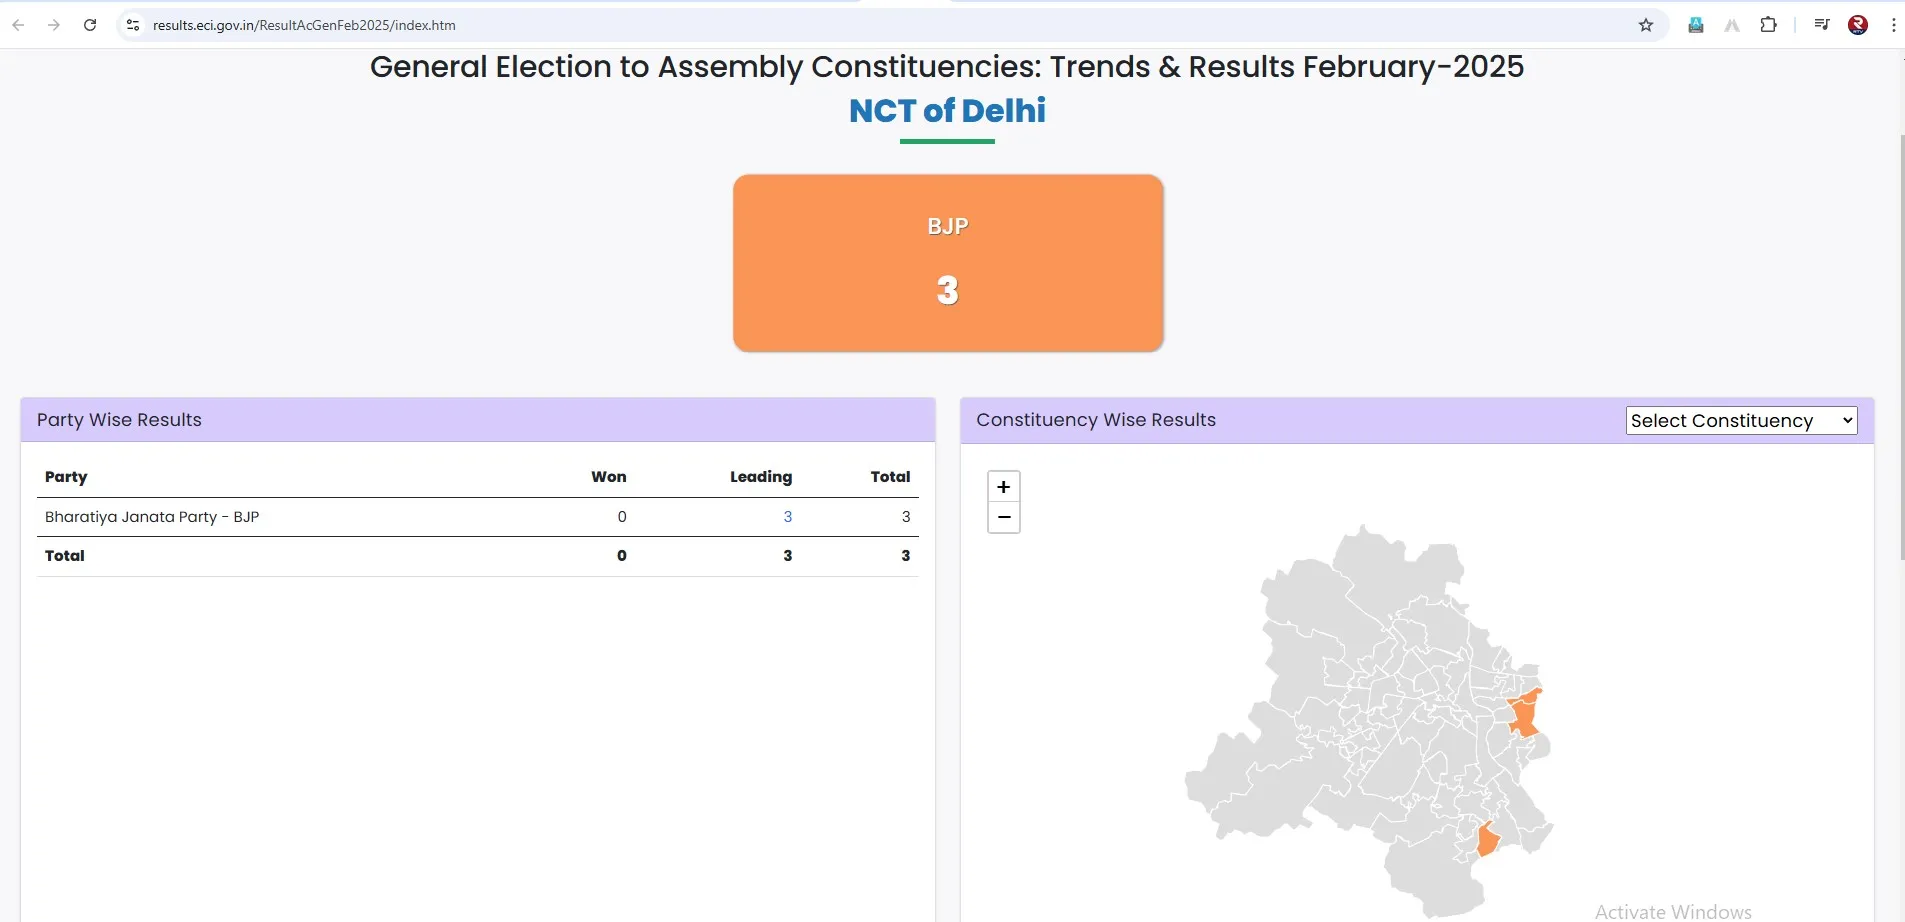
Task: Reload the page with the refresh icon
Action: [90, 25]
